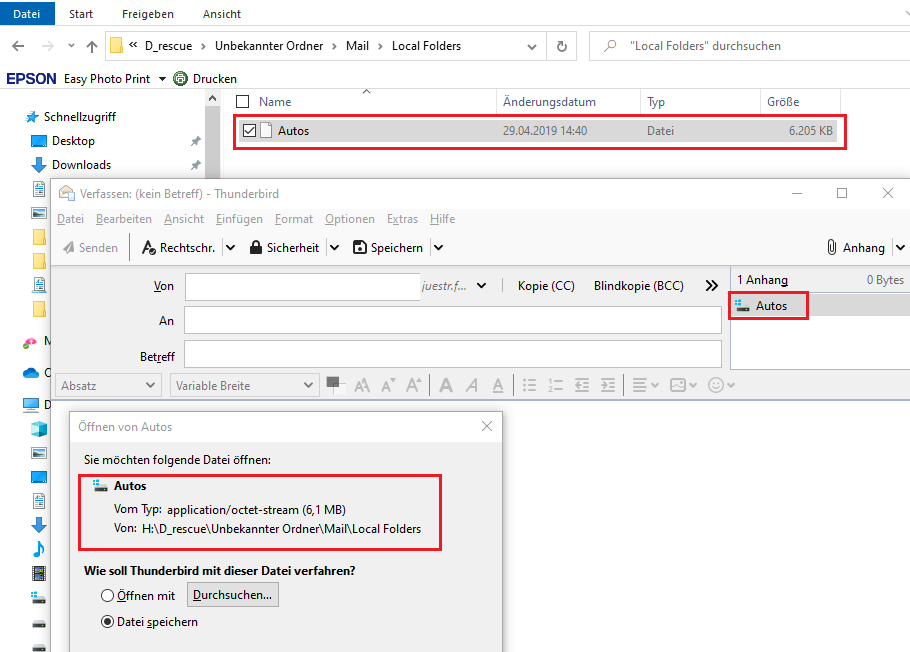Viewport: 910px width, 652px height.
Task: Click the Durchsuchen... button
Action: pos(233,595)
